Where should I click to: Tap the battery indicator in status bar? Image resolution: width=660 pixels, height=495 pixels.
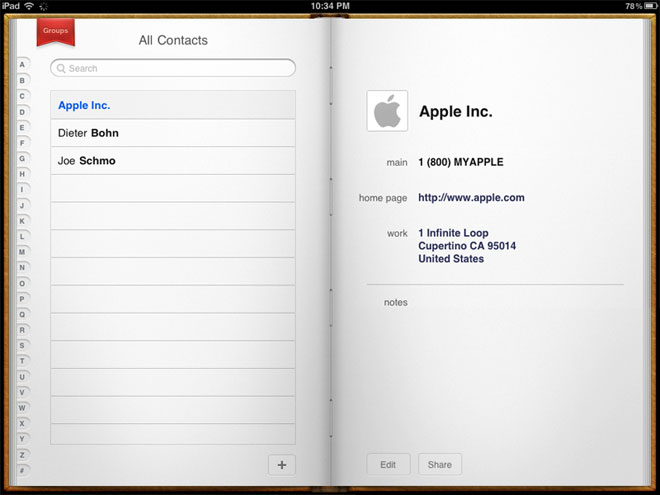point(650,6)
